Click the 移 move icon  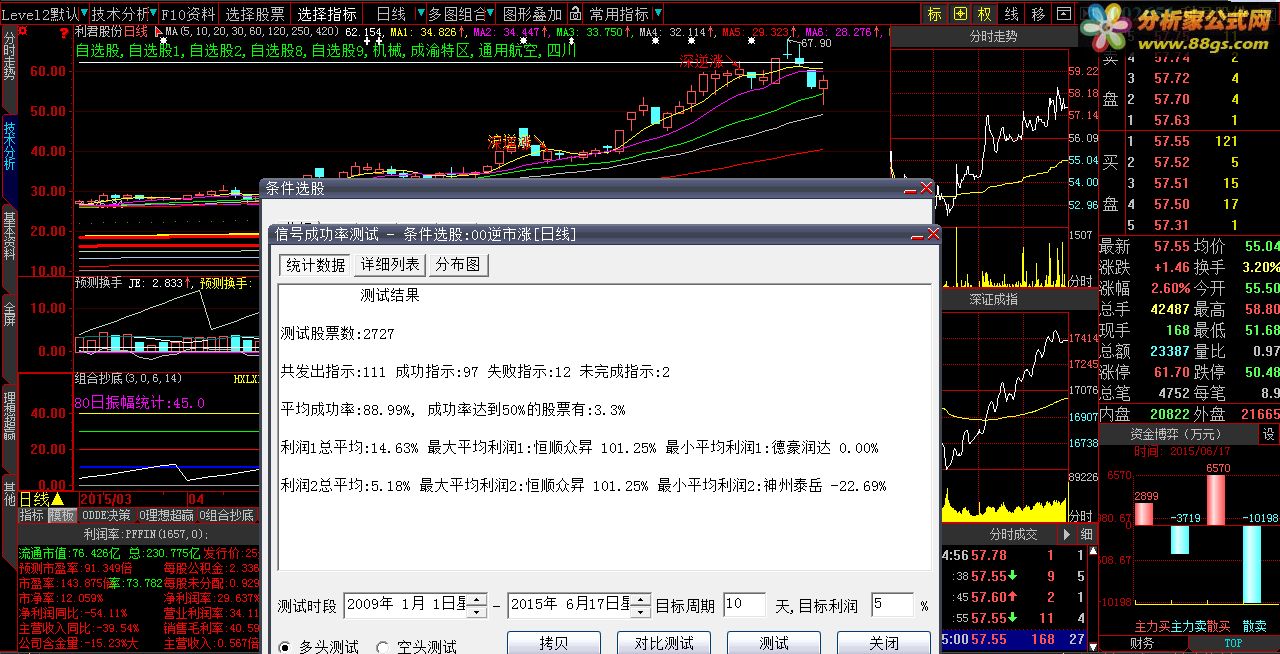coord(1038,14)
